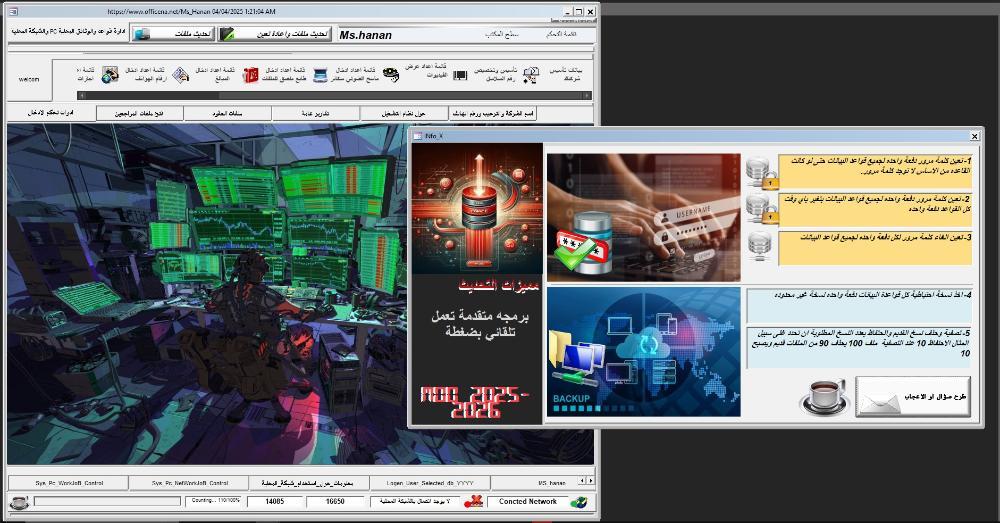Click the Nfo_X dialog title bar icon

418,136
